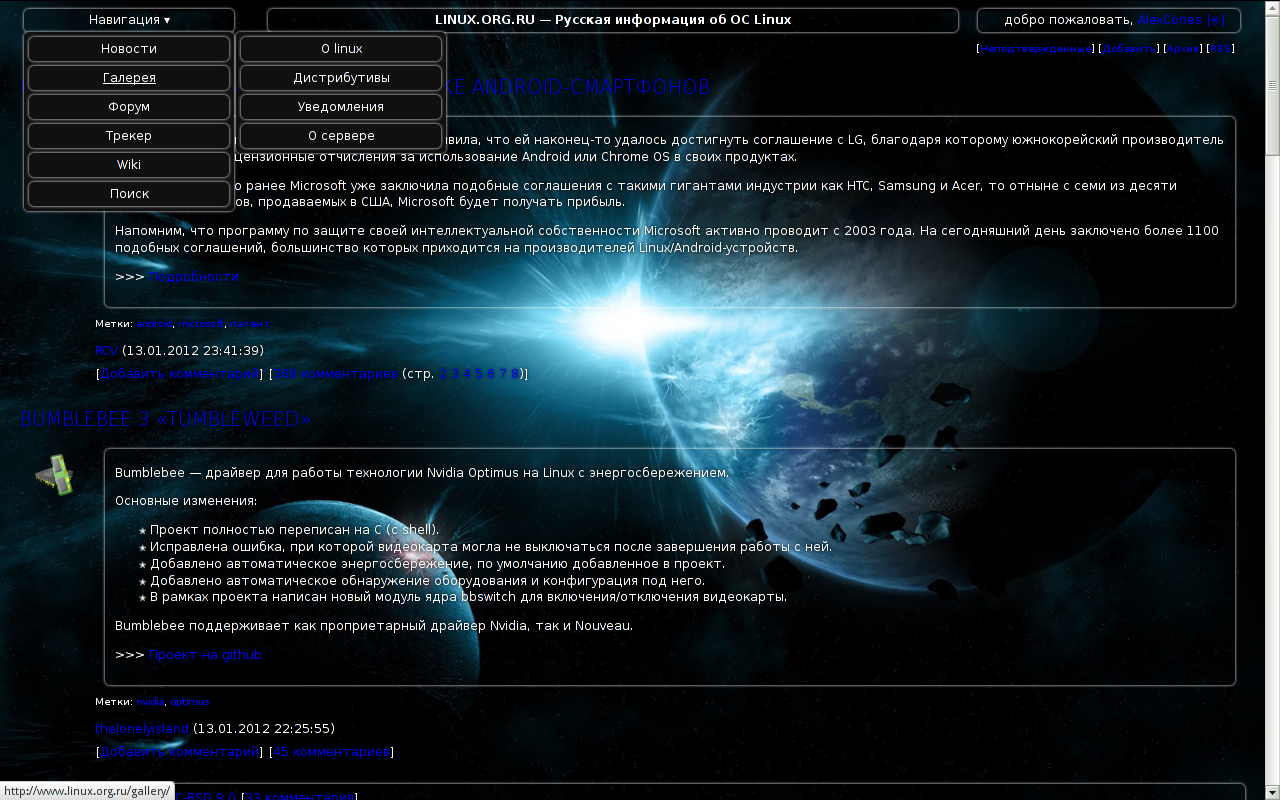Open thelonelyisland author profile

(142, 729)
